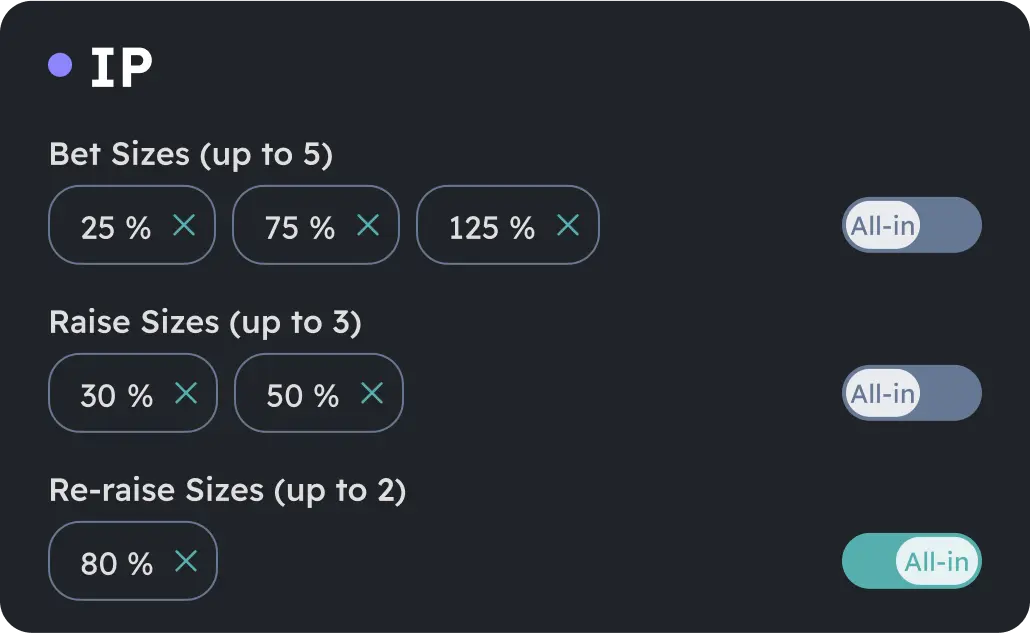
Task: Remove the 25 % bet size
Action: pos(184,227)
